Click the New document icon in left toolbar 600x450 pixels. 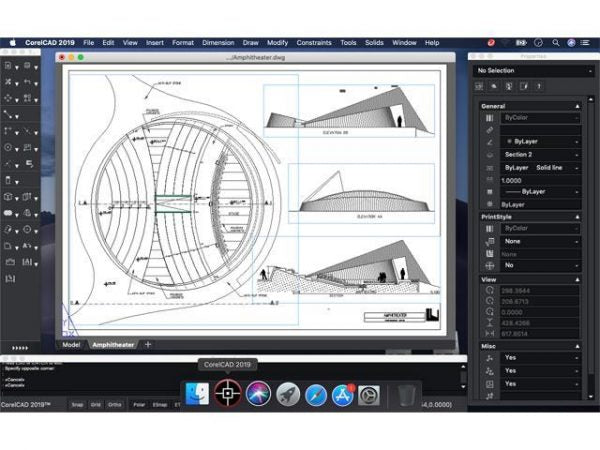pos(8,66)
